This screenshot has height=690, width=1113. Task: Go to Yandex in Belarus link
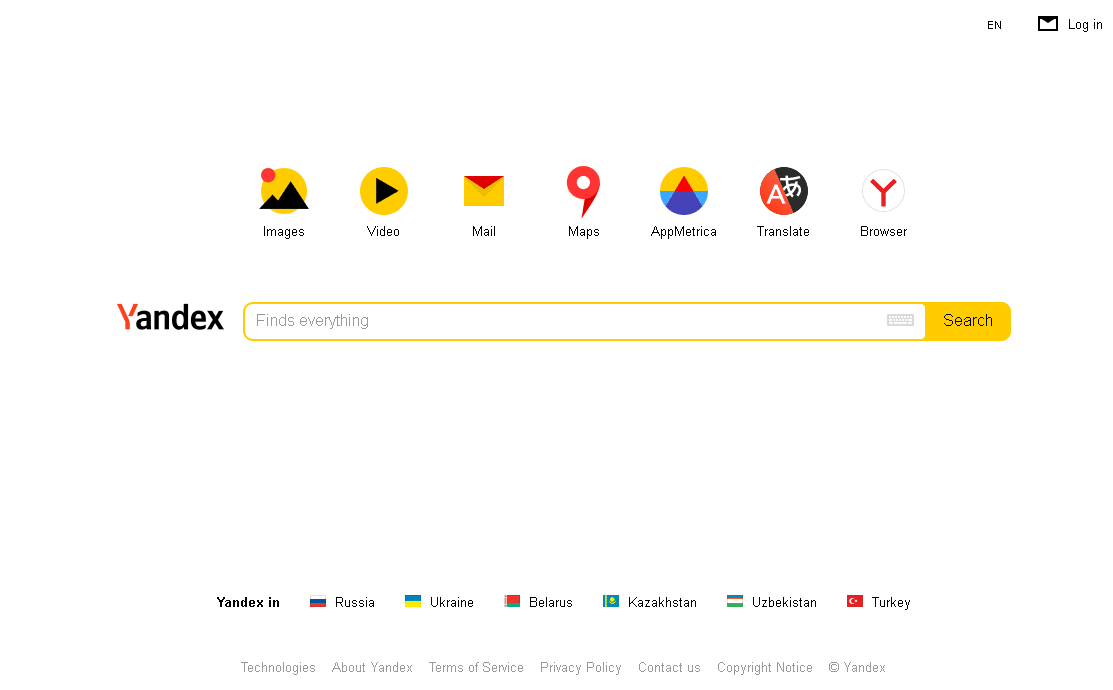point(550,602)
